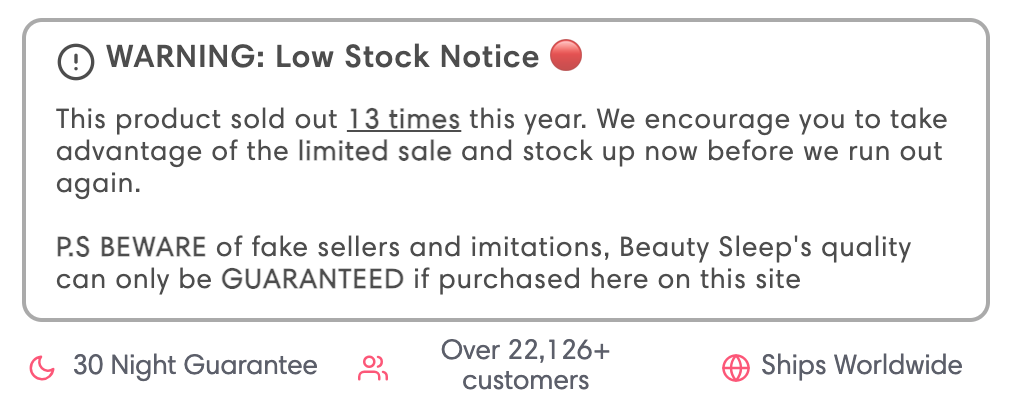
Task: Click the customers people icon
Action: point(372,368)
